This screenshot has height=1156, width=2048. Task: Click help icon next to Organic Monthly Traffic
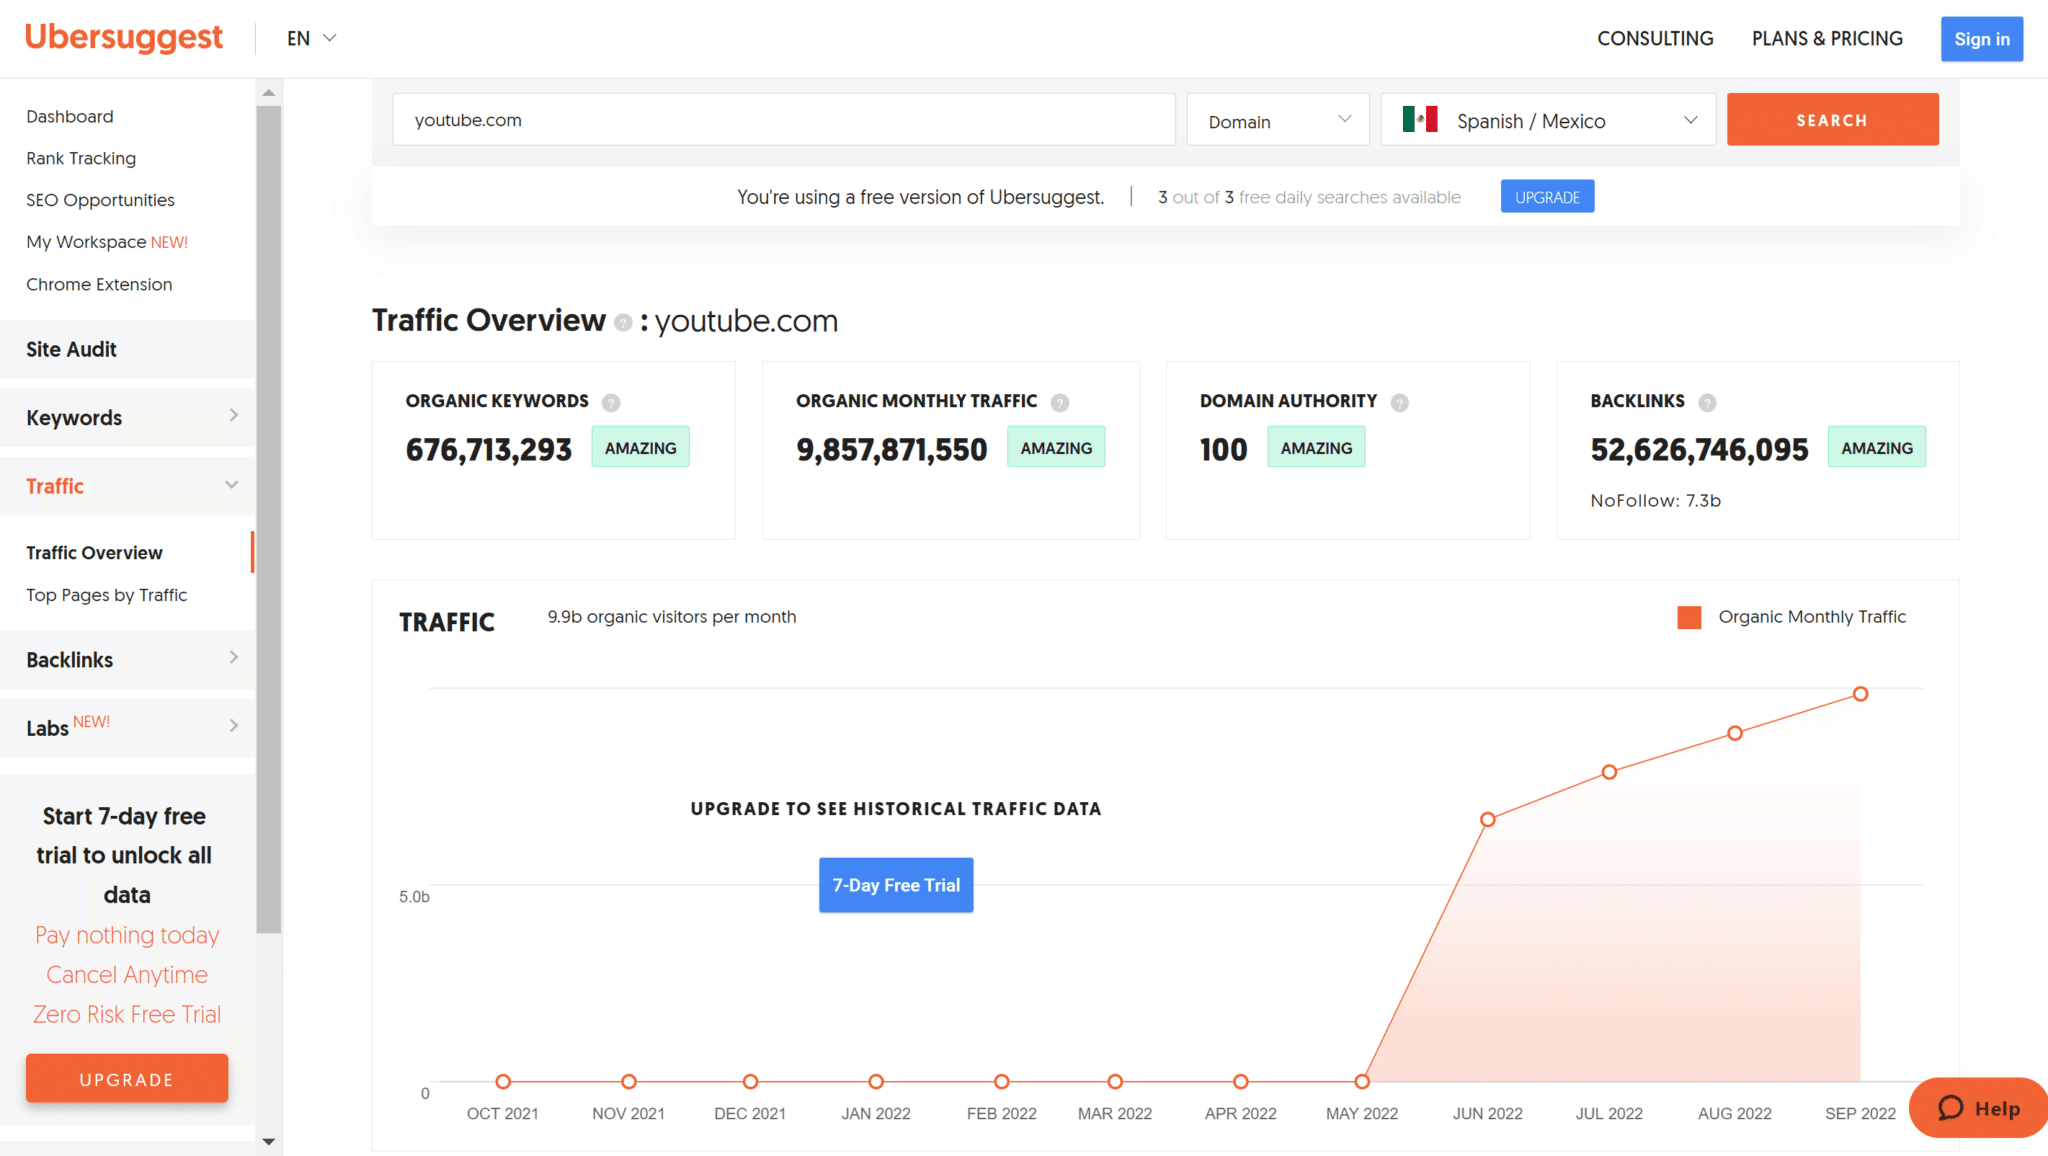1060,402
